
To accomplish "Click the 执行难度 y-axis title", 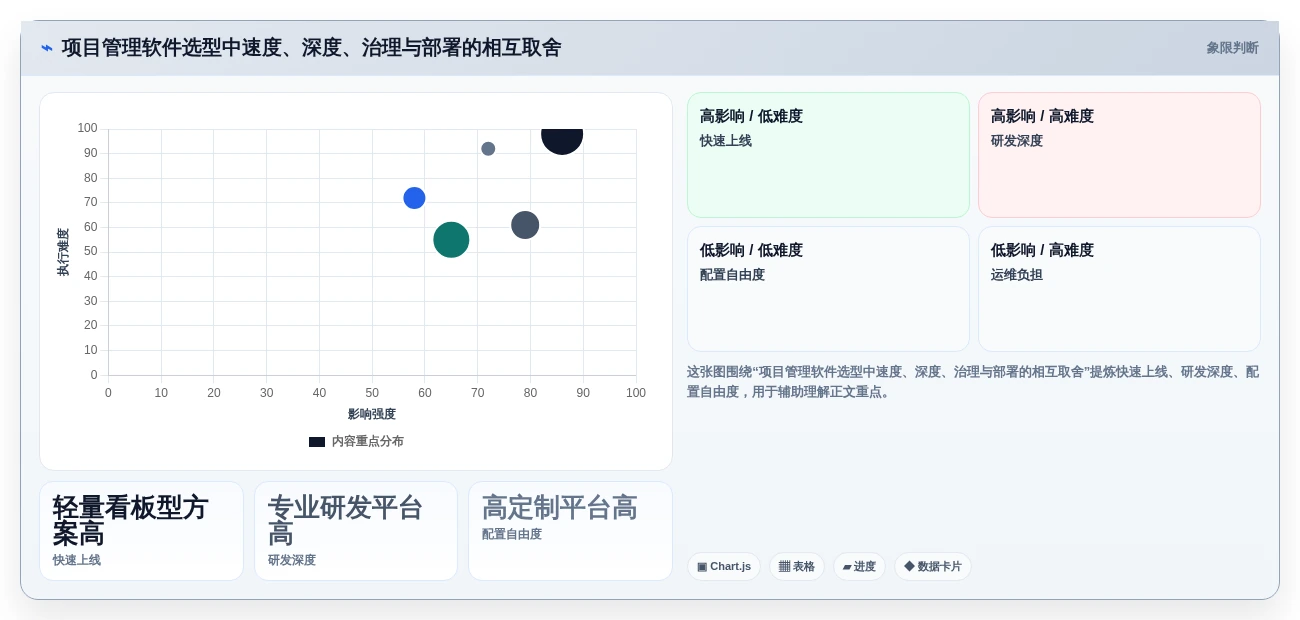I will click(63, 252).
